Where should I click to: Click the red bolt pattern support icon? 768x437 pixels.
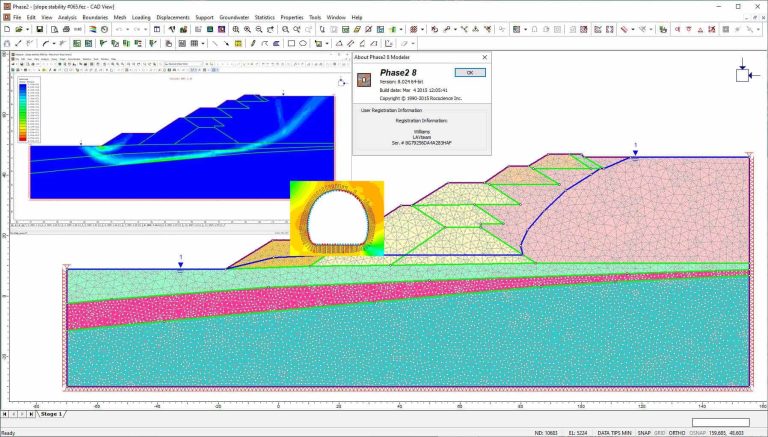click(413, 29)
